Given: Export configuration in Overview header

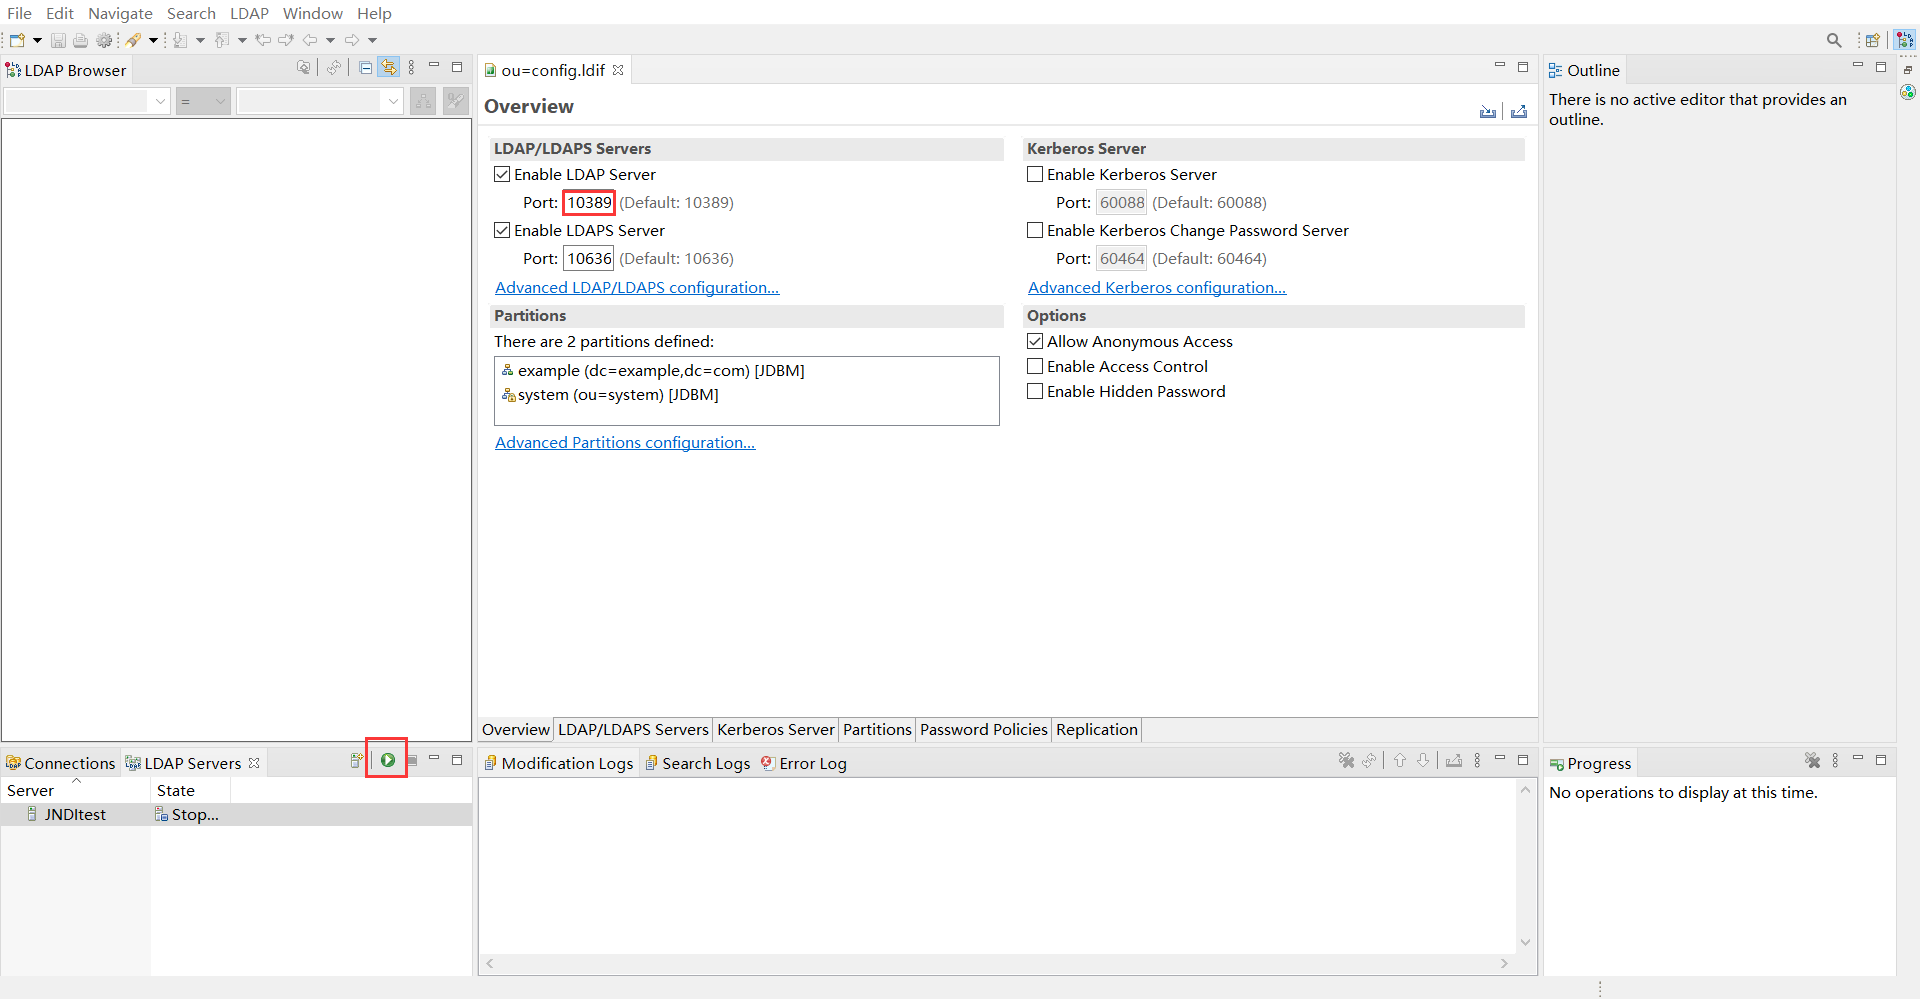Looking at the screenshot, I should [1519, 111].
